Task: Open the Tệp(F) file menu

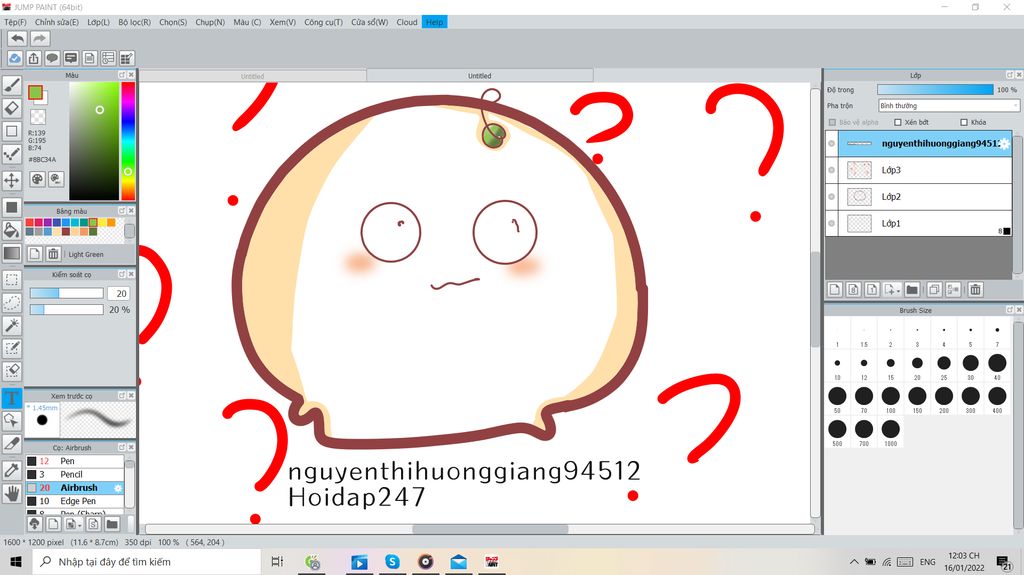Action: tap(15, 22)
